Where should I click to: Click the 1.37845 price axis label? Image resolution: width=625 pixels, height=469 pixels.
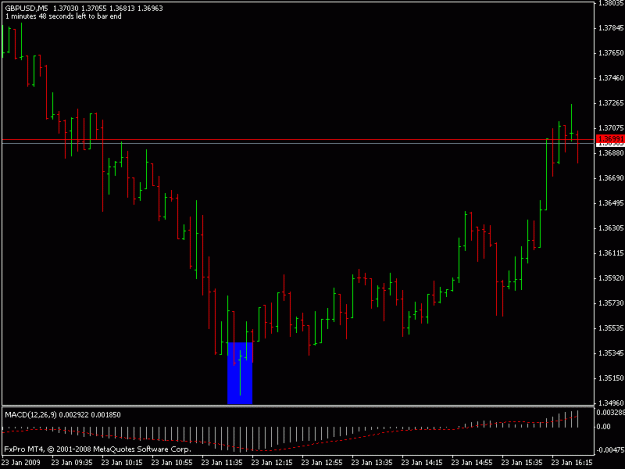pos(611,28)
